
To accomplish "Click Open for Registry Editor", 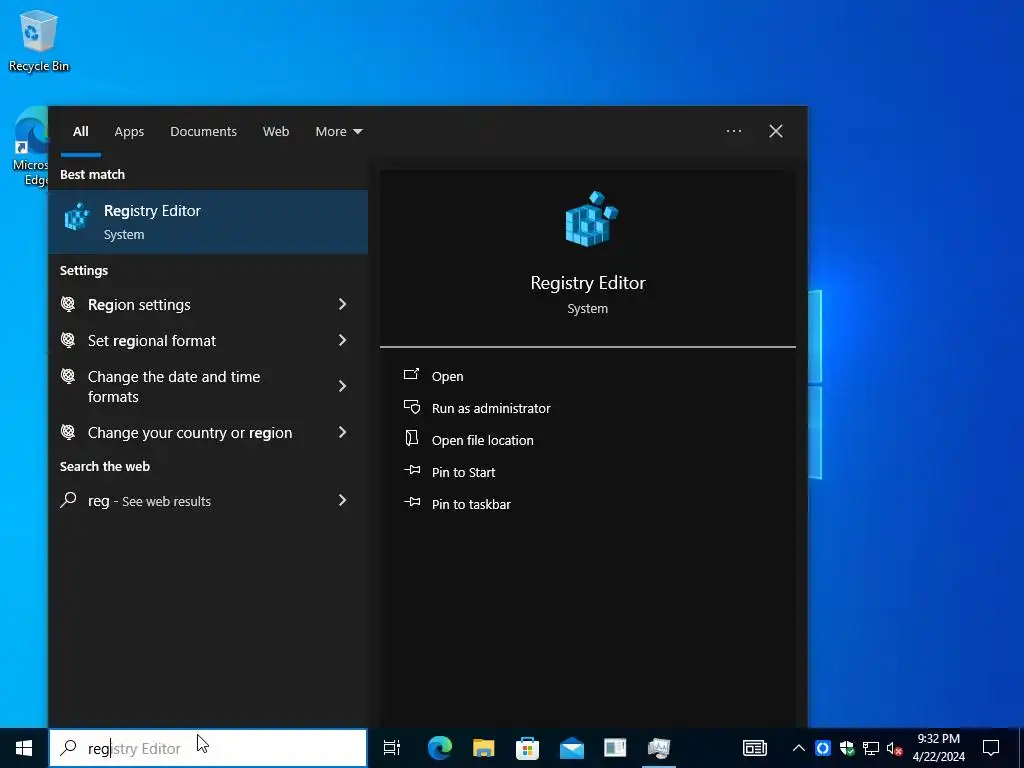I will click(447, 376).
